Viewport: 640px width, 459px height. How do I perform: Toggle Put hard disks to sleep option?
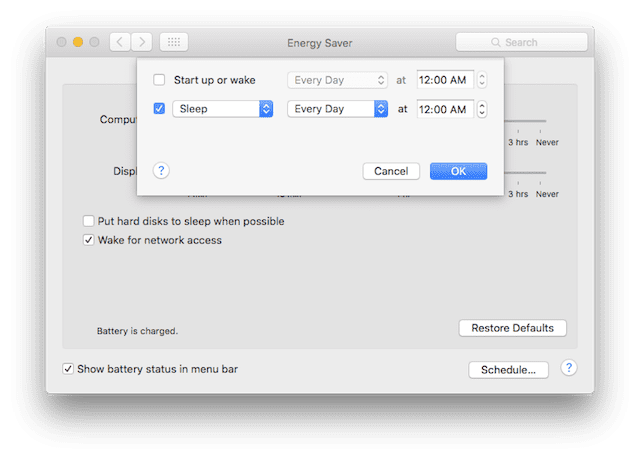click(88, 221)
